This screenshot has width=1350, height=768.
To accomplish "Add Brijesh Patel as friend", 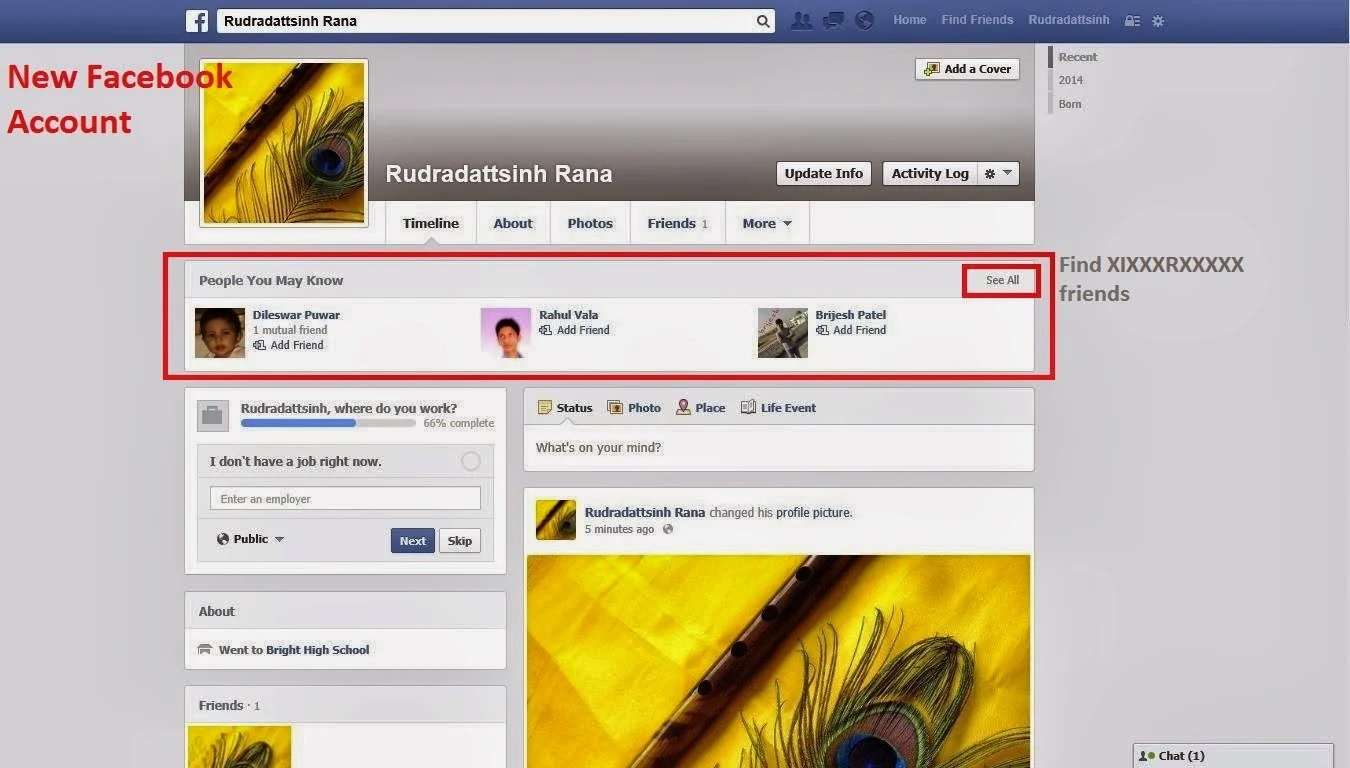I will 850,330.
